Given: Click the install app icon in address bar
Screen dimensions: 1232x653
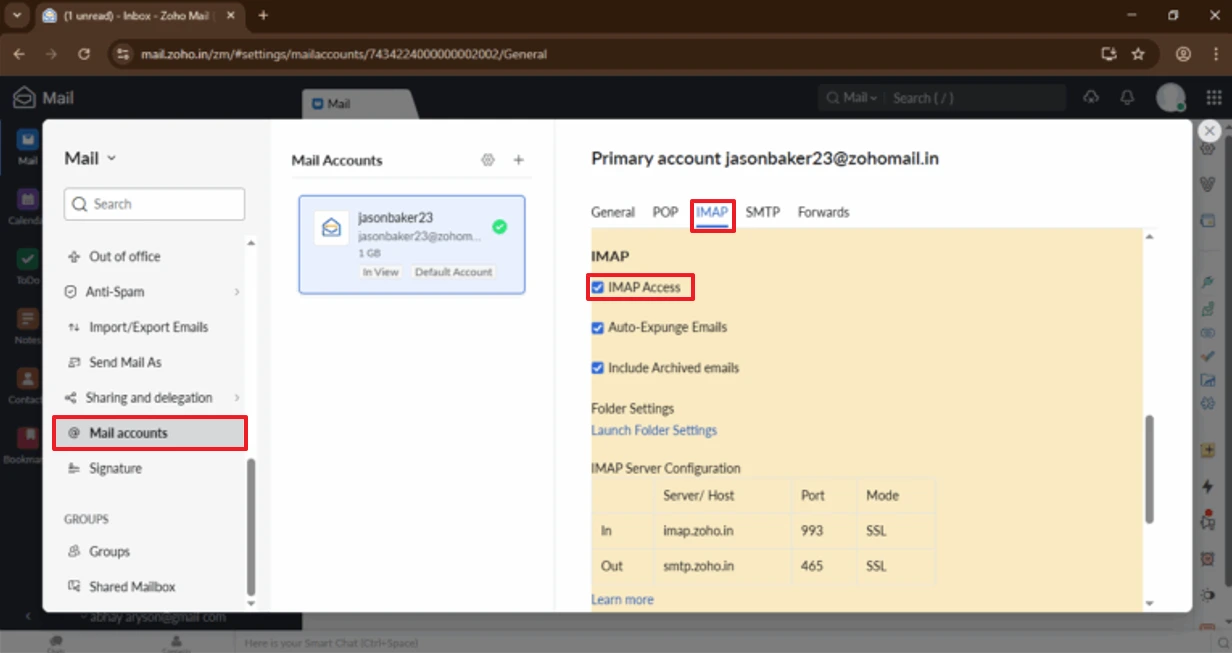Looking at the screenshot, I should [x=1108, y=54].
